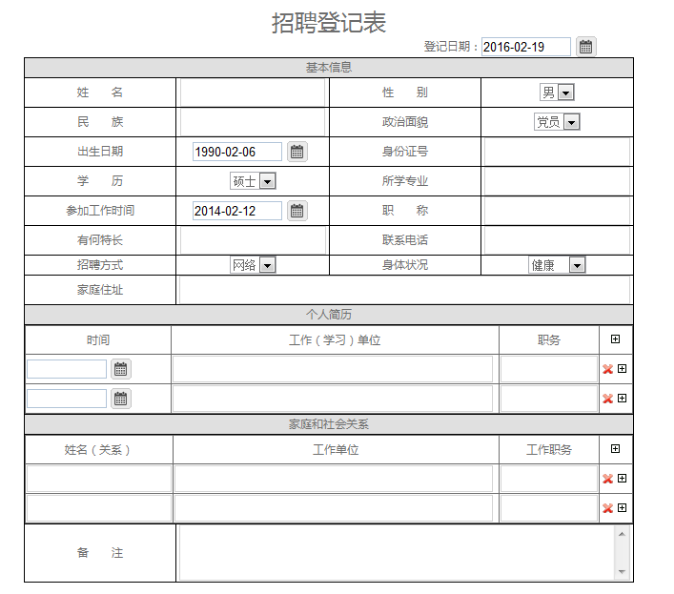Open calendar in second 个人简历 row
Screen dimensions: 674x594
click(121, 399)
